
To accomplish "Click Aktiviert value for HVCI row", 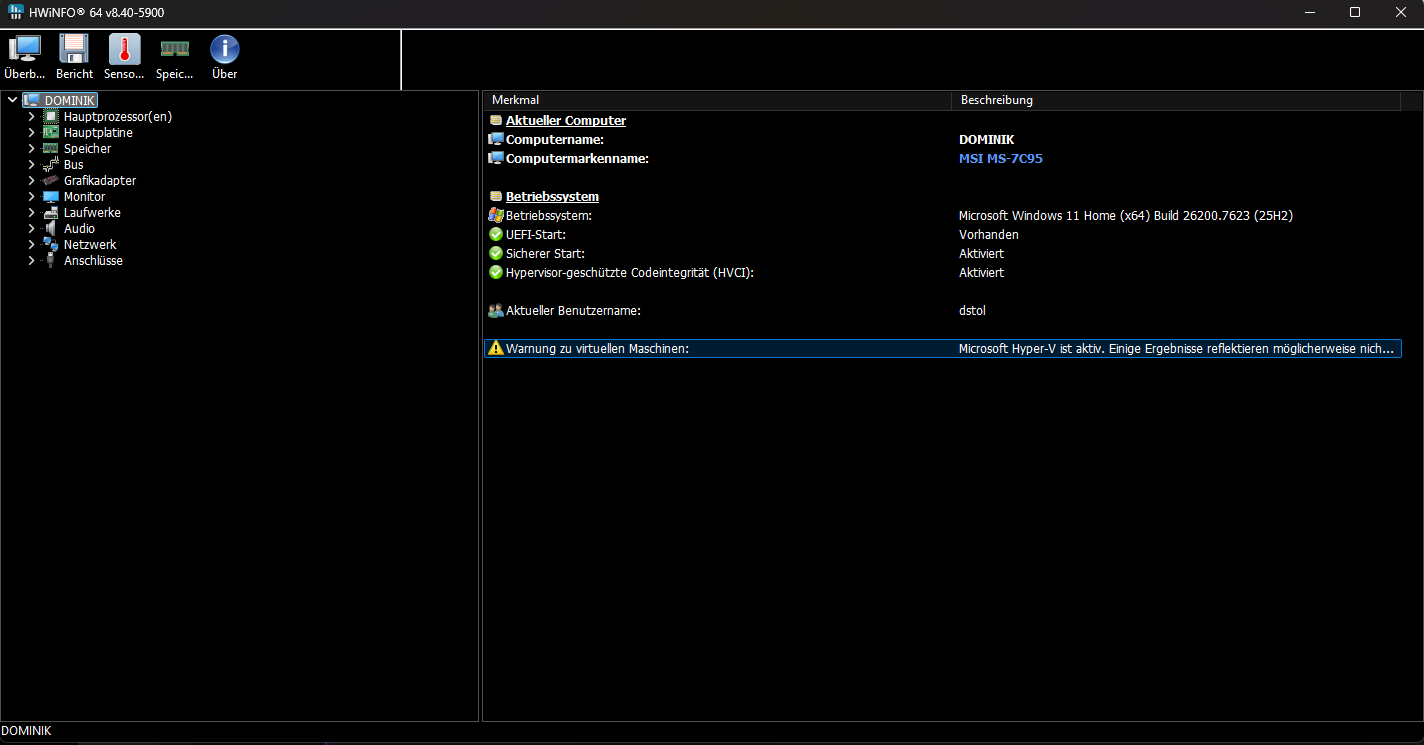I will 982,272.
